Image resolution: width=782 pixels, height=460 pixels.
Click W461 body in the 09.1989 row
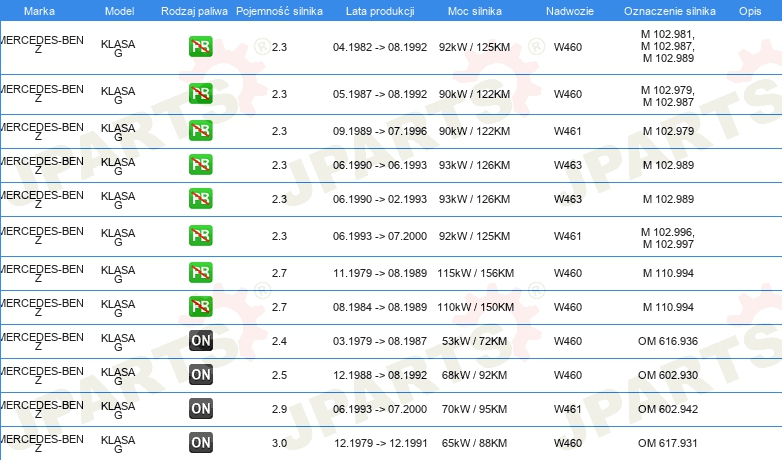tap(568, 131)
